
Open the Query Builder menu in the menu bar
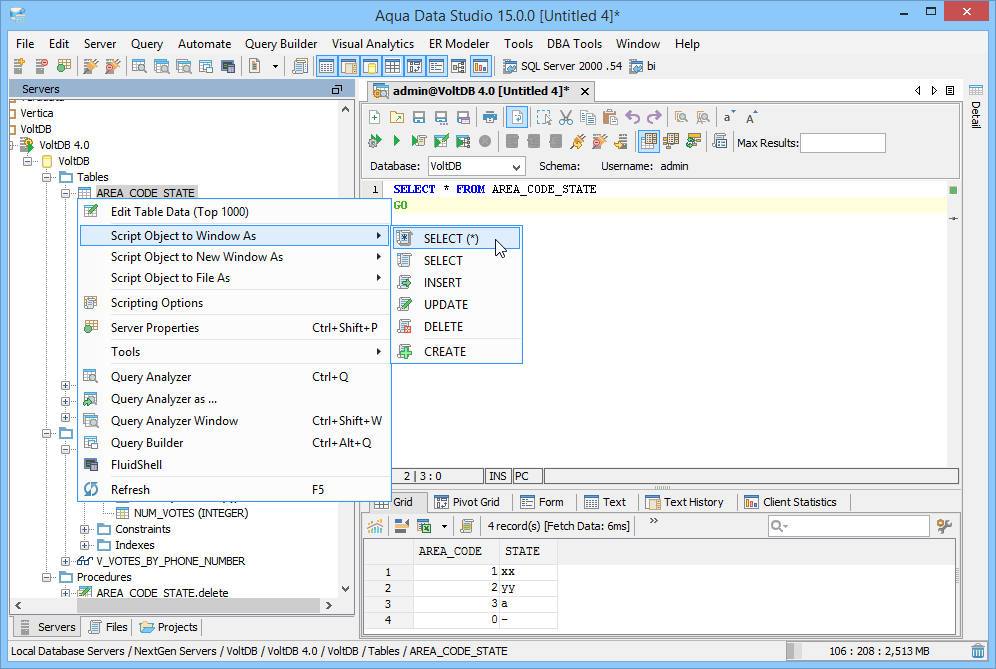coord(281,44)
